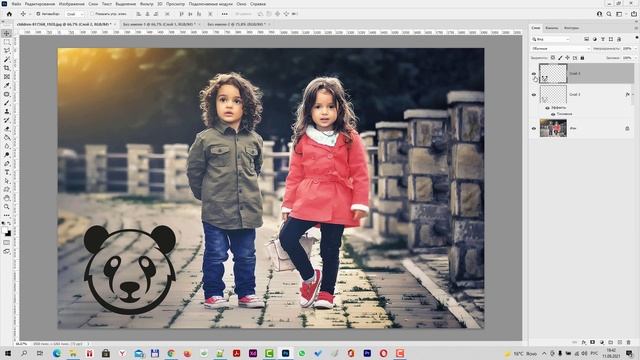Screen dimensions: 640x360
Task: Click the Home icon in options bar
Action: coord(9,14)
